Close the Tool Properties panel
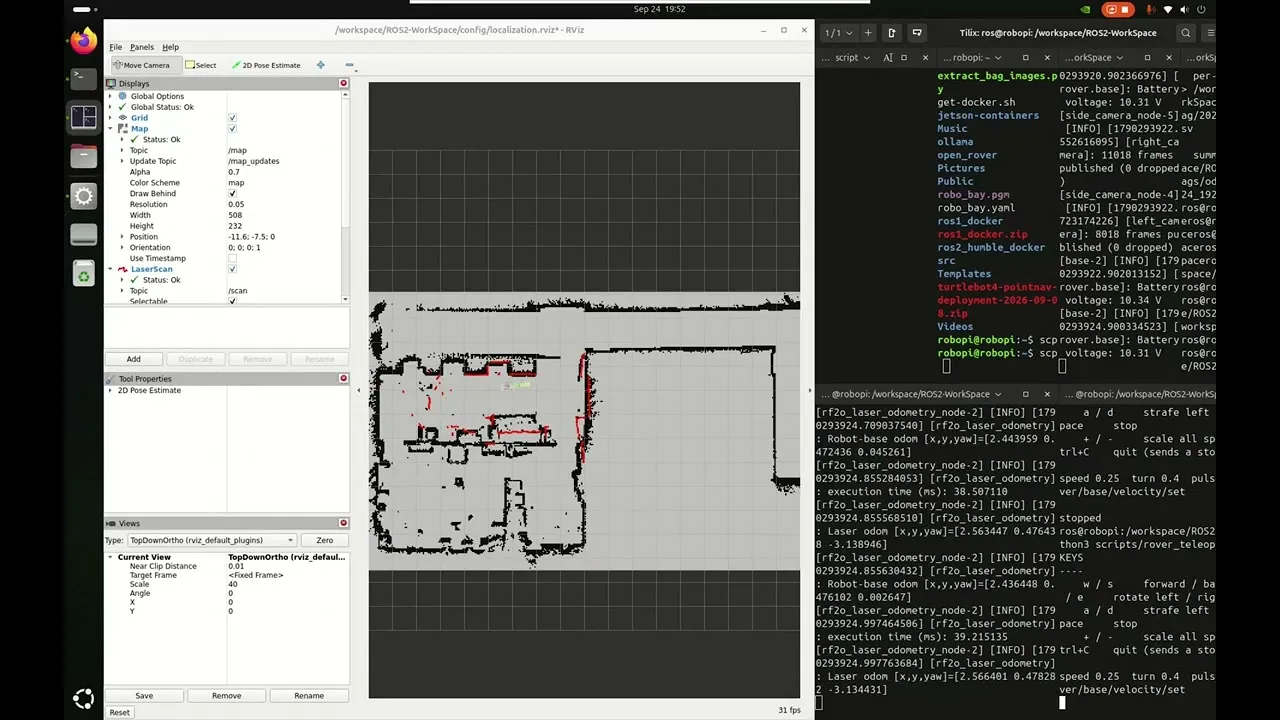Screen dimensions: 1280x720 tap(343, 378)
